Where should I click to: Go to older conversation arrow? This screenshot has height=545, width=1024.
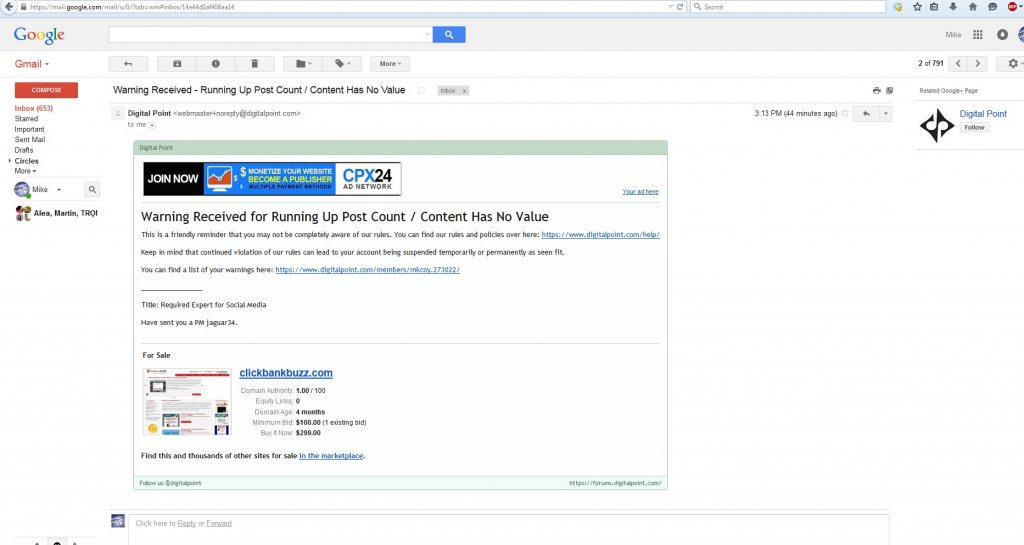[x=978, y=63]
